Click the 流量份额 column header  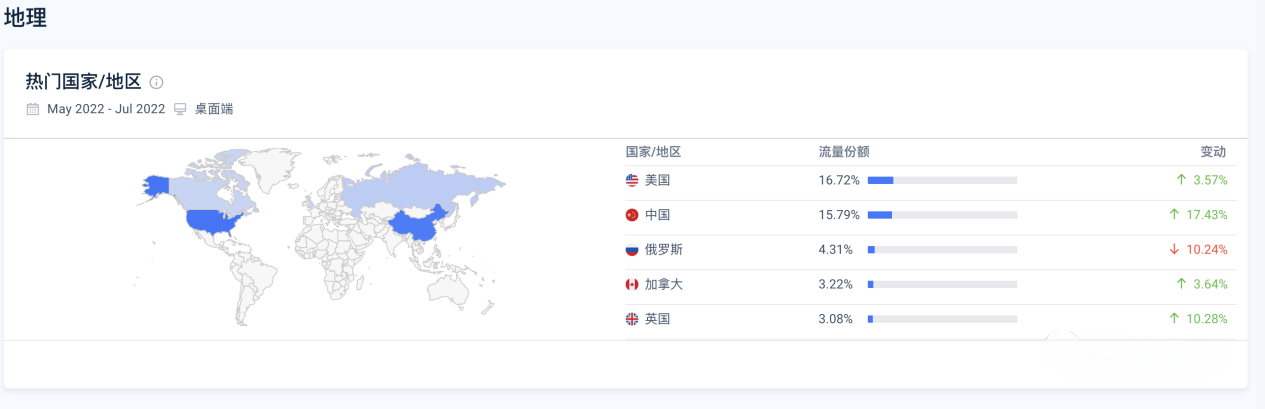point(844,152)
